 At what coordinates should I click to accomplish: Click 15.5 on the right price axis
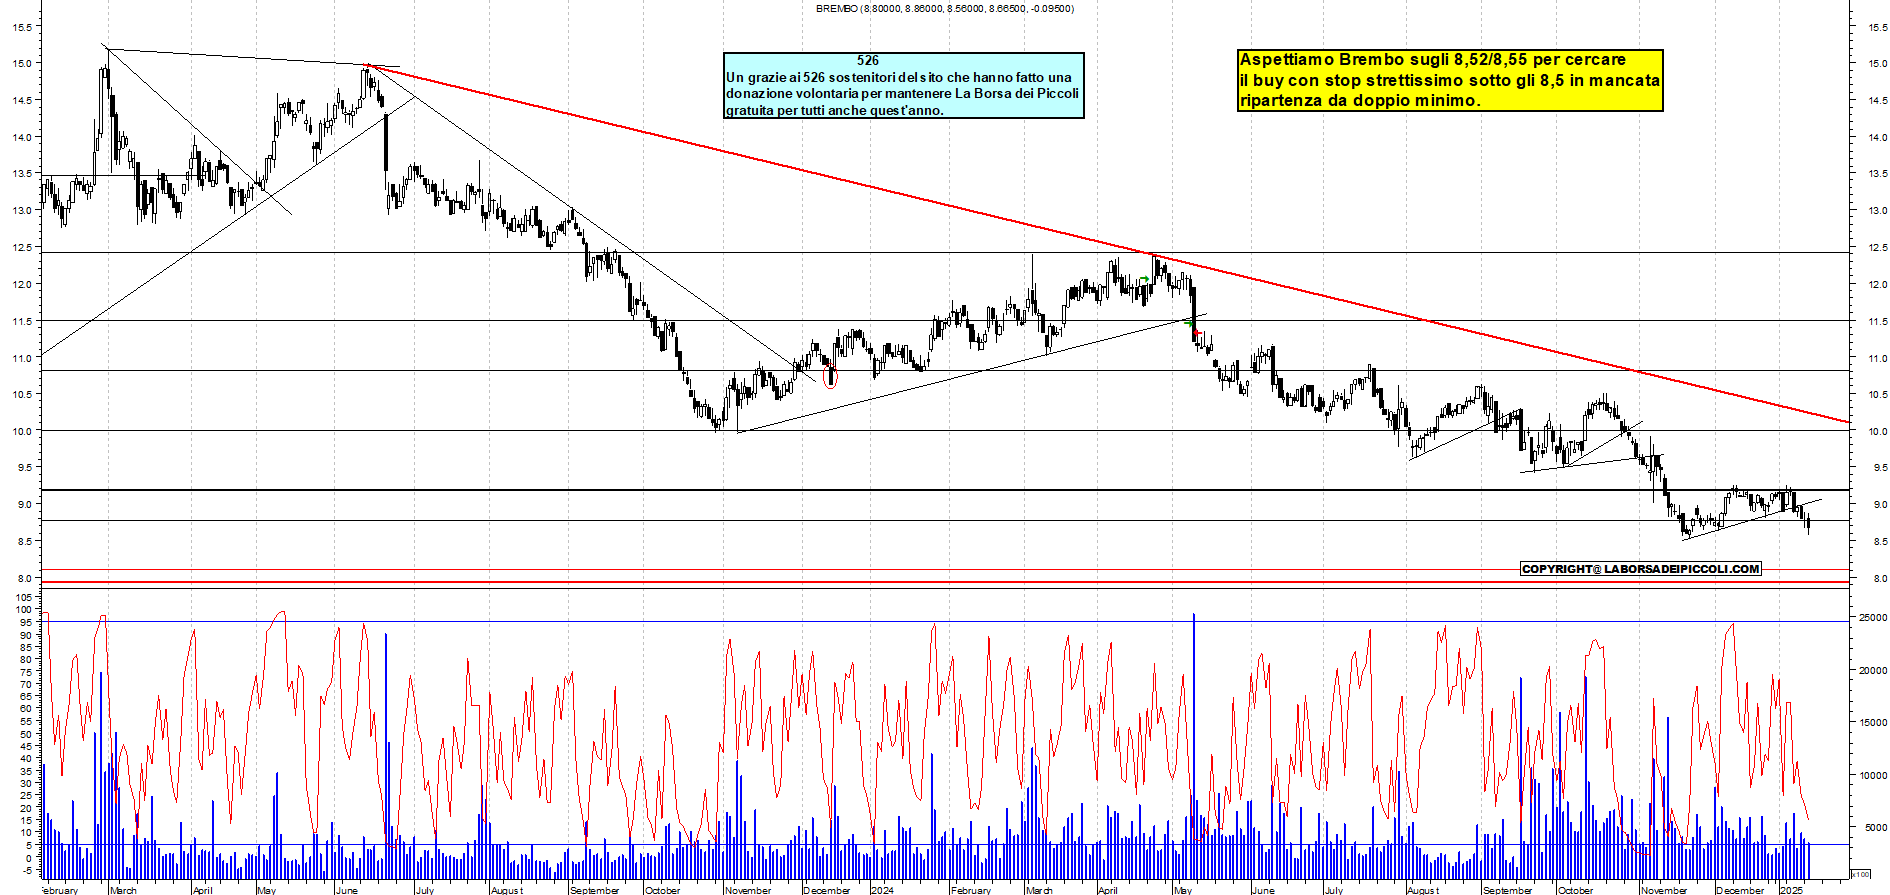click(x=1877, y=27)
